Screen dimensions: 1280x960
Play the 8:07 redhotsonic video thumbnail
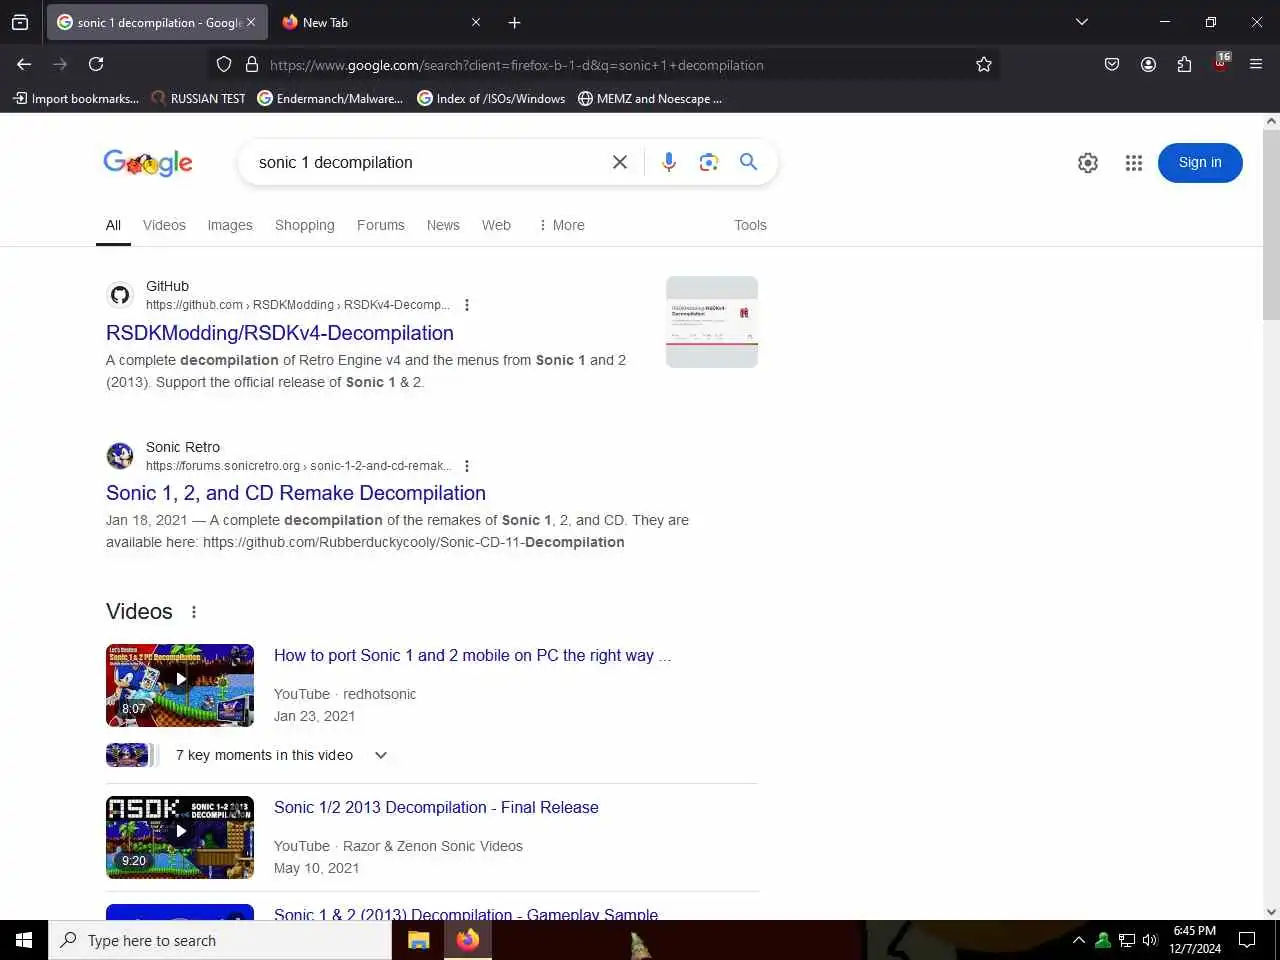pos(180,685)
